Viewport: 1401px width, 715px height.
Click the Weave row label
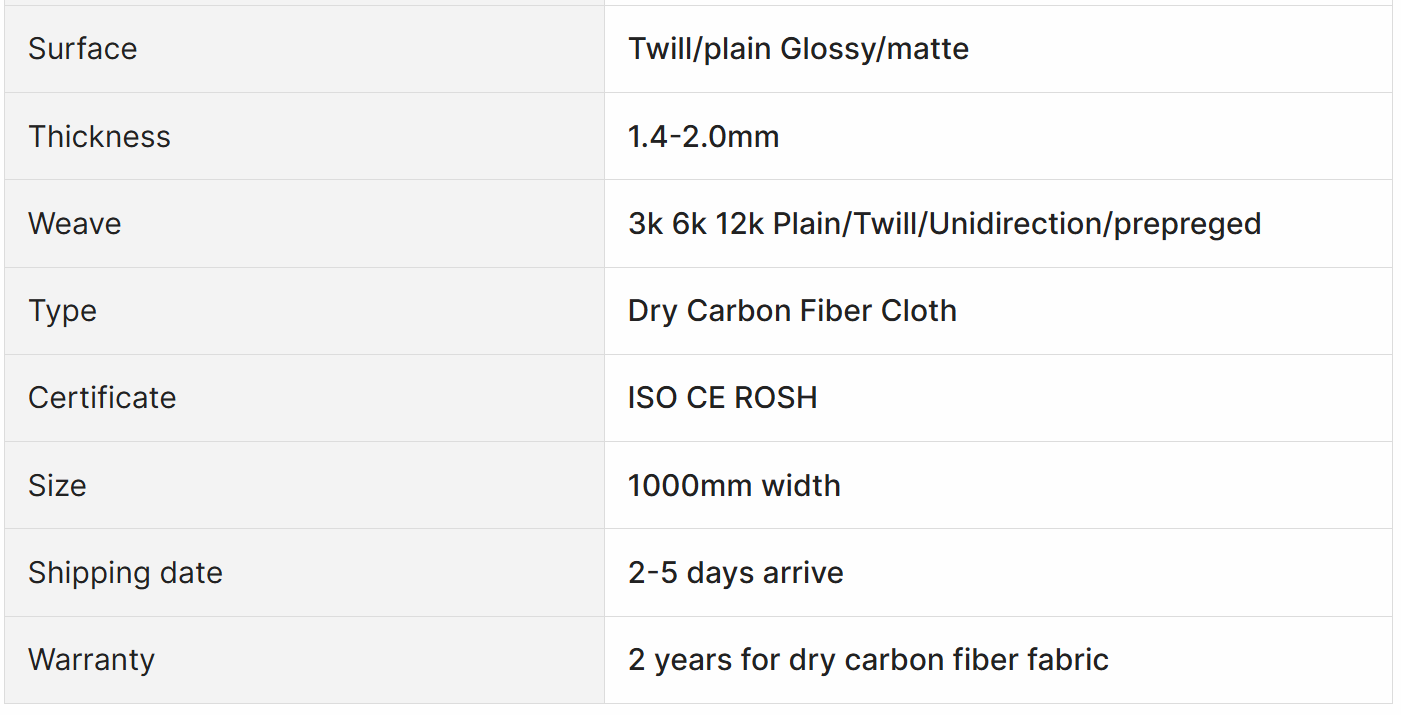[74, 223]
